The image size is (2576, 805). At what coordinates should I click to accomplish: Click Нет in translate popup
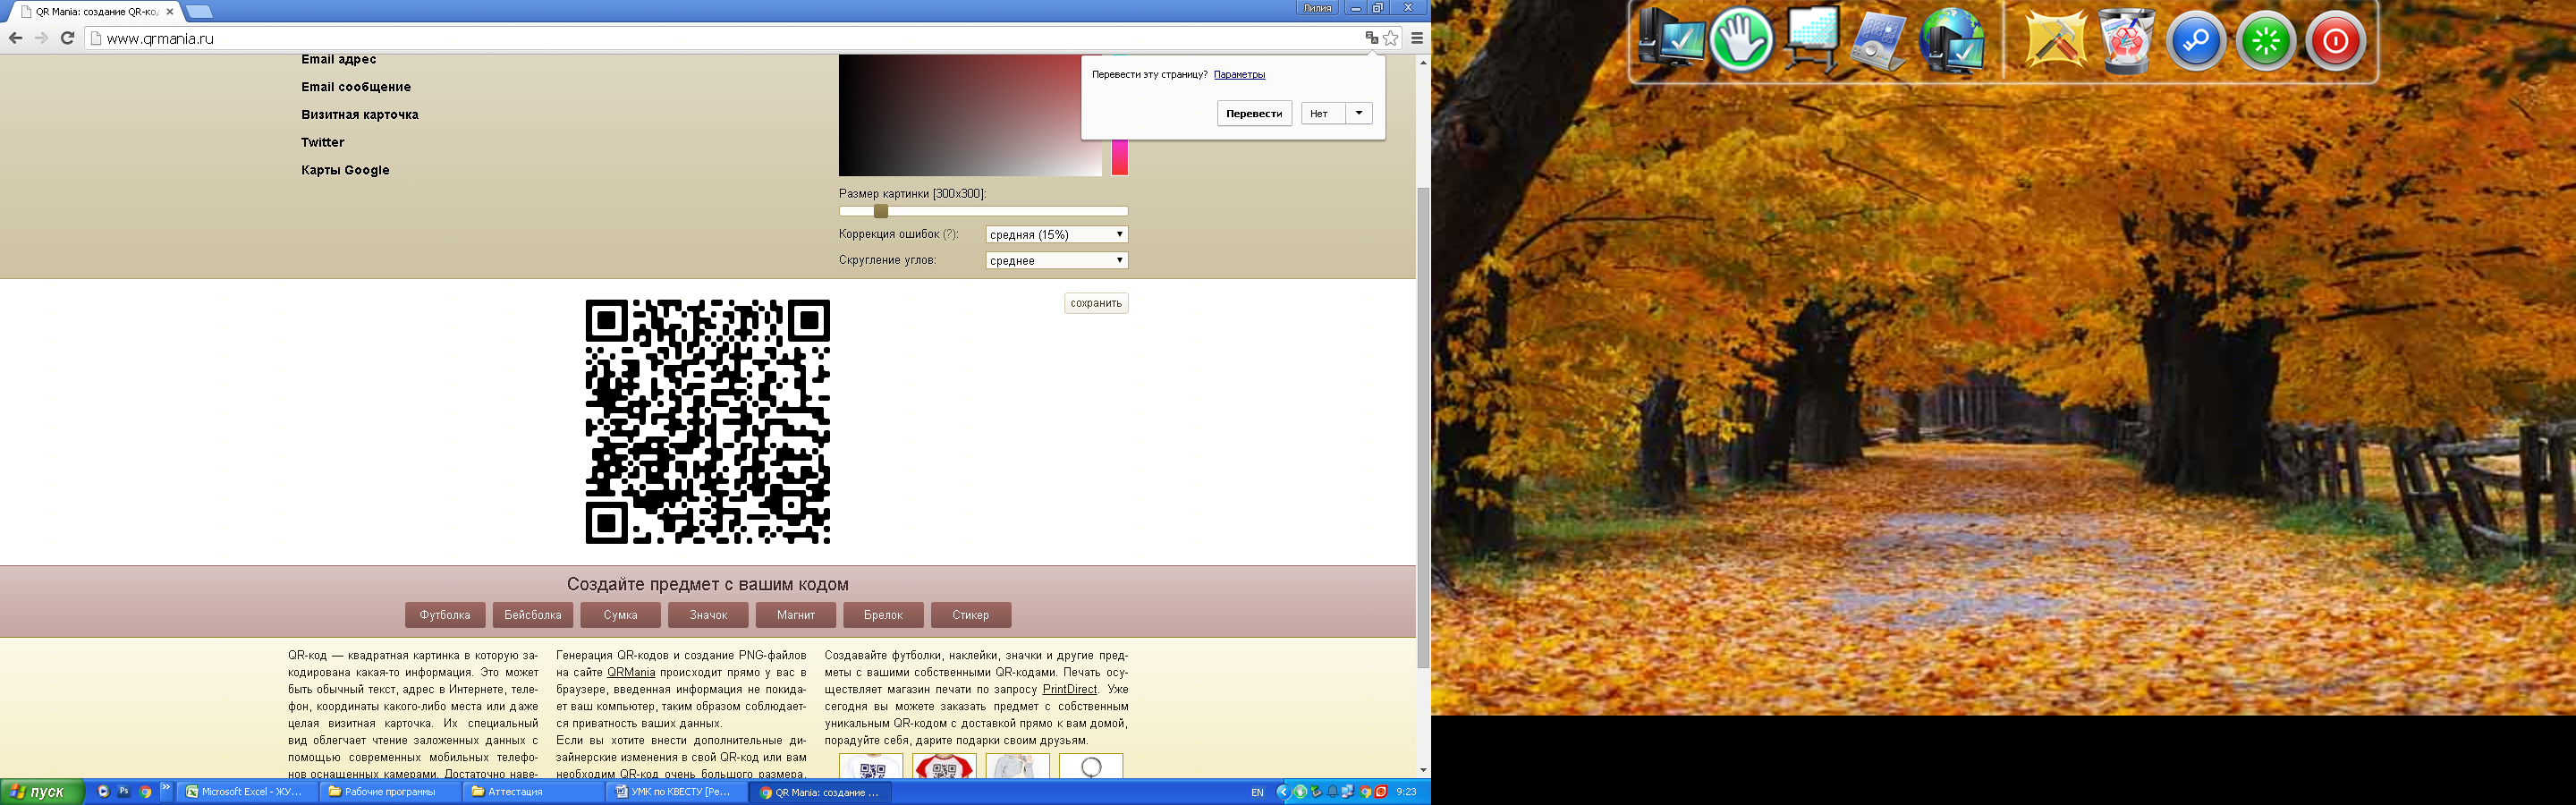tap(1323, 113)
